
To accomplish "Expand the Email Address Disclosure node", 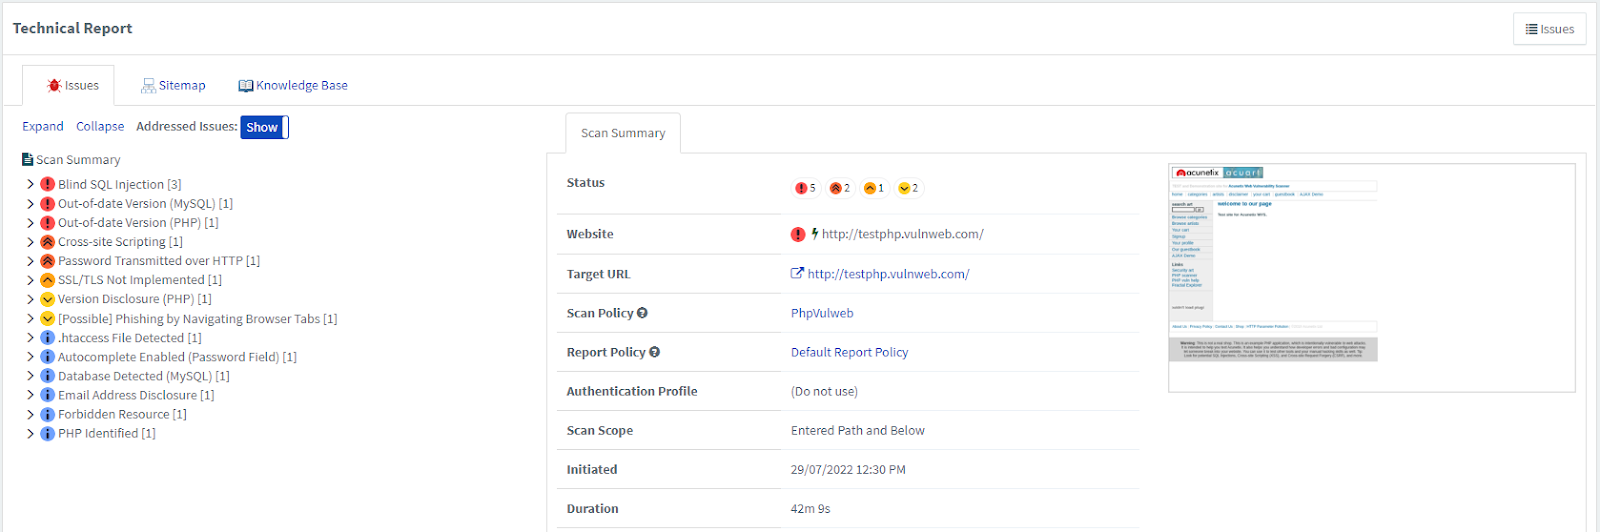I will click(30, 395).
